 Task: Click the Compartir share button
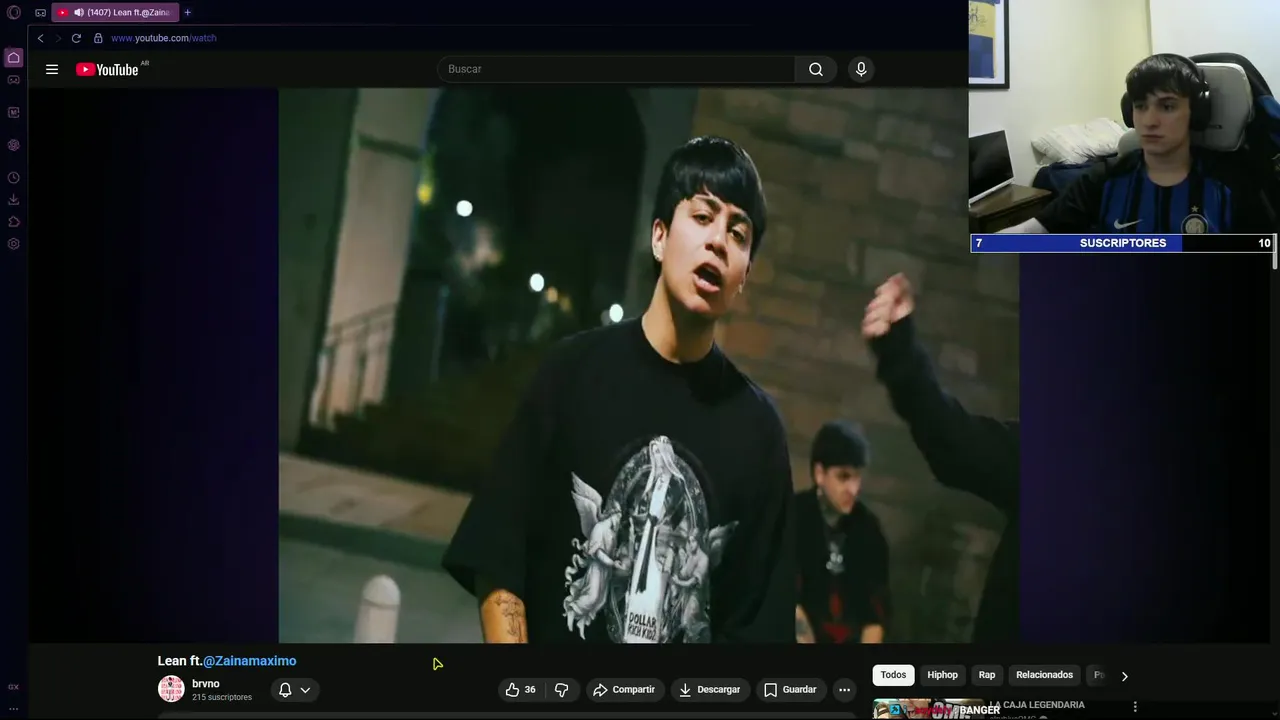[623, 690]
